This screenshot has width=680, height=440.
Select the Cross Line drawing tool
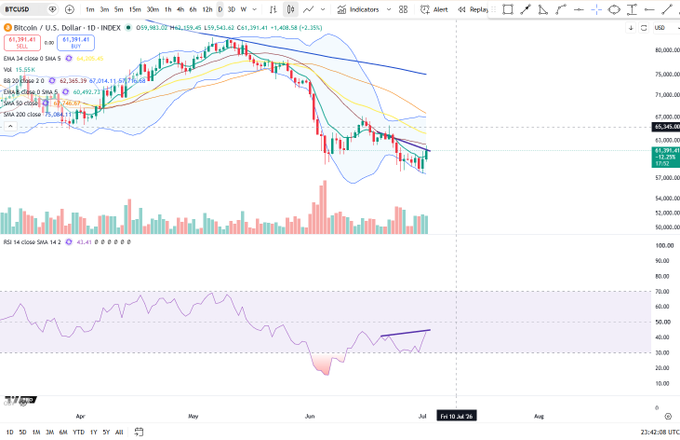pos(596,10)
